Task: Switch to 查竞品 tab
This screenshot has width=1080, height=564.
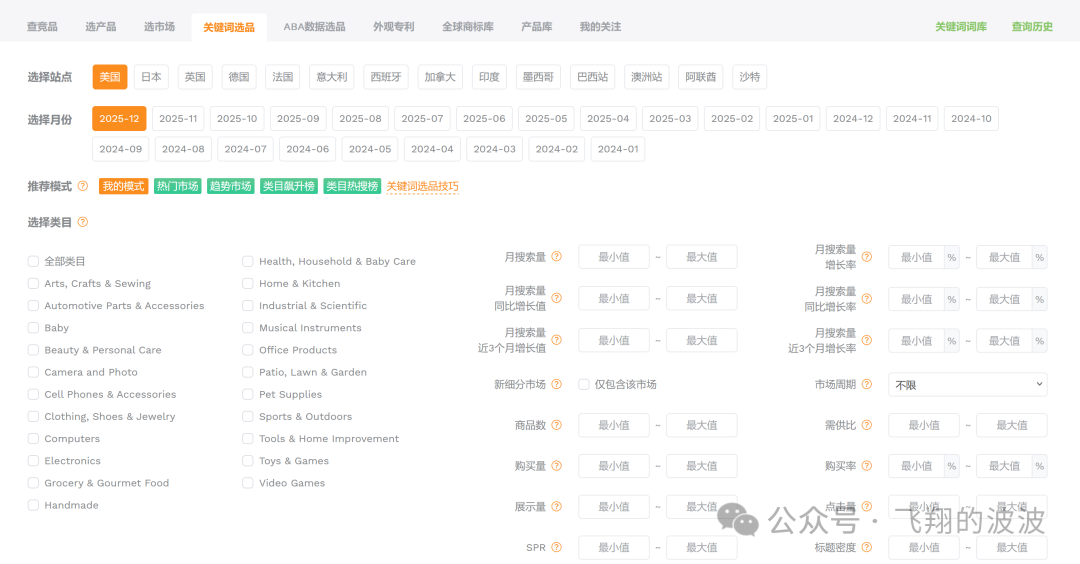Action: pyautogui.click(x=42, y=27)
